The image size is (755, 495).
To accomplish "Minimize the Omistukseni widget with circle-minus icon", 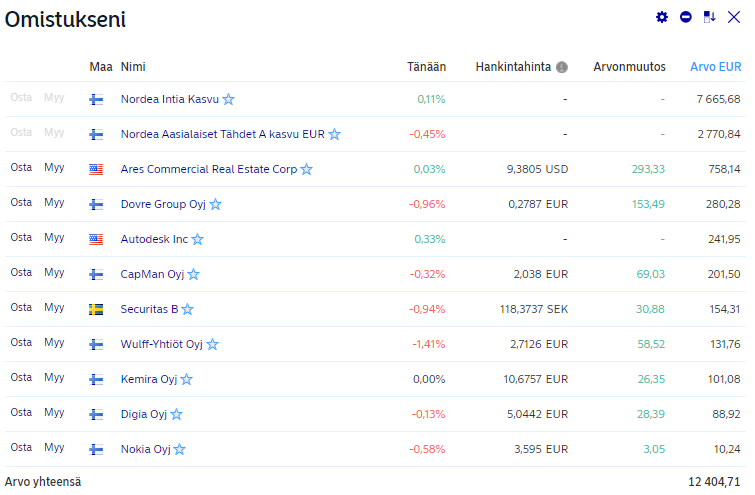I will [x=686, y=17].
